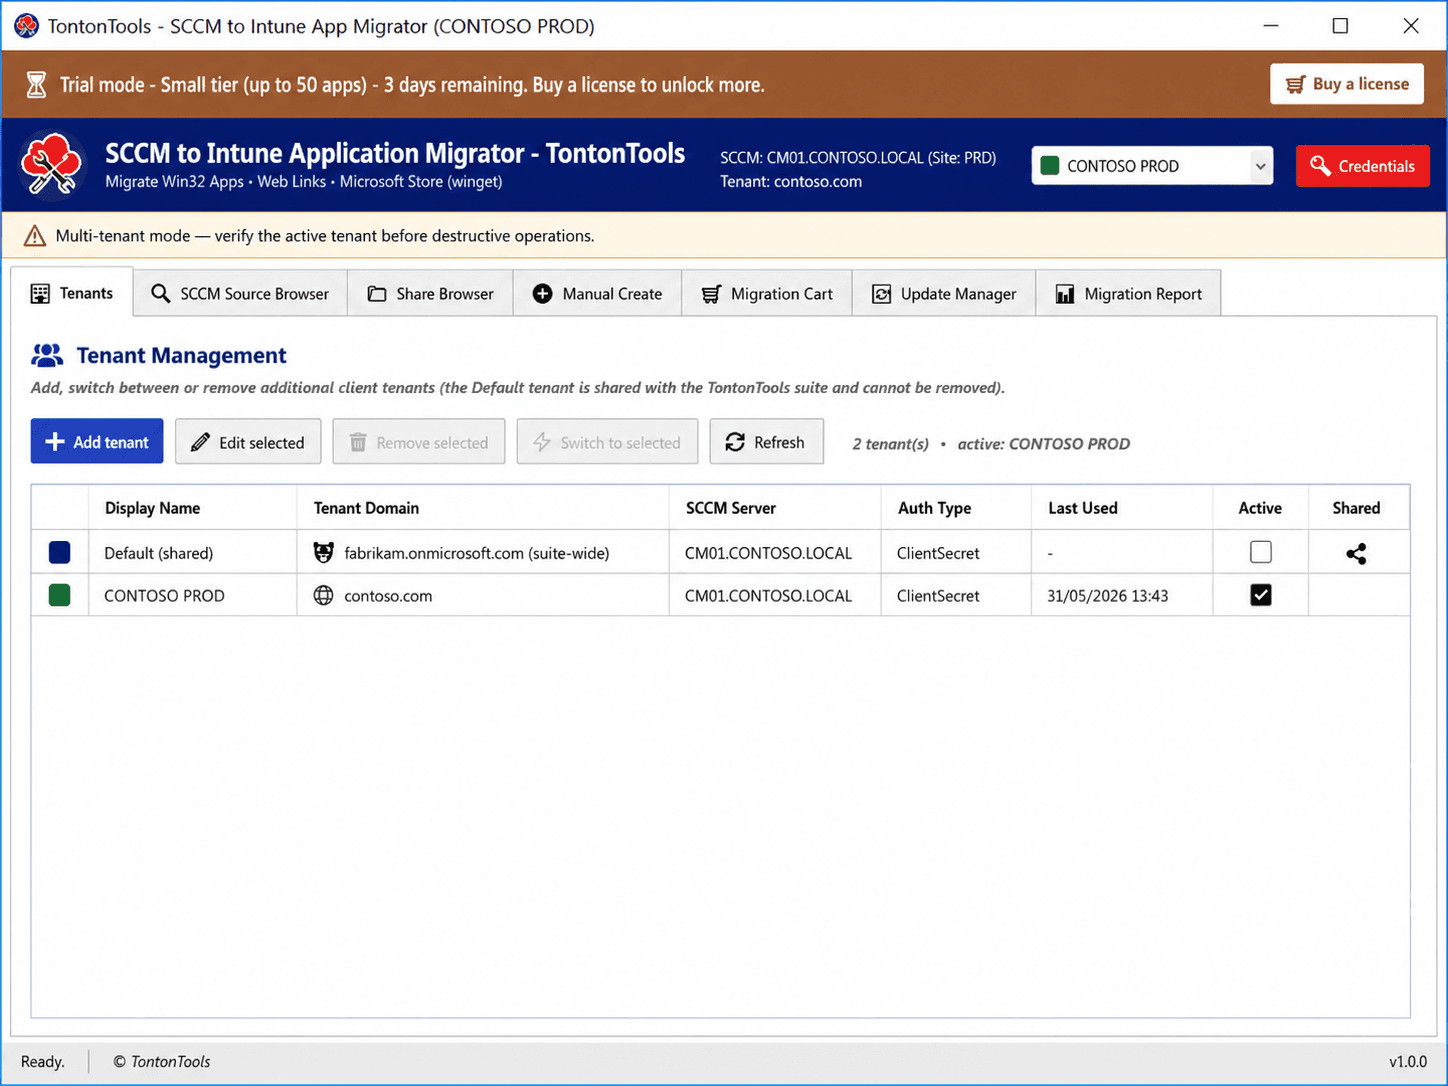This screenshot has height=1086, width=1448.
Task: Click the Add tenant button
Action: click(97, 442)
